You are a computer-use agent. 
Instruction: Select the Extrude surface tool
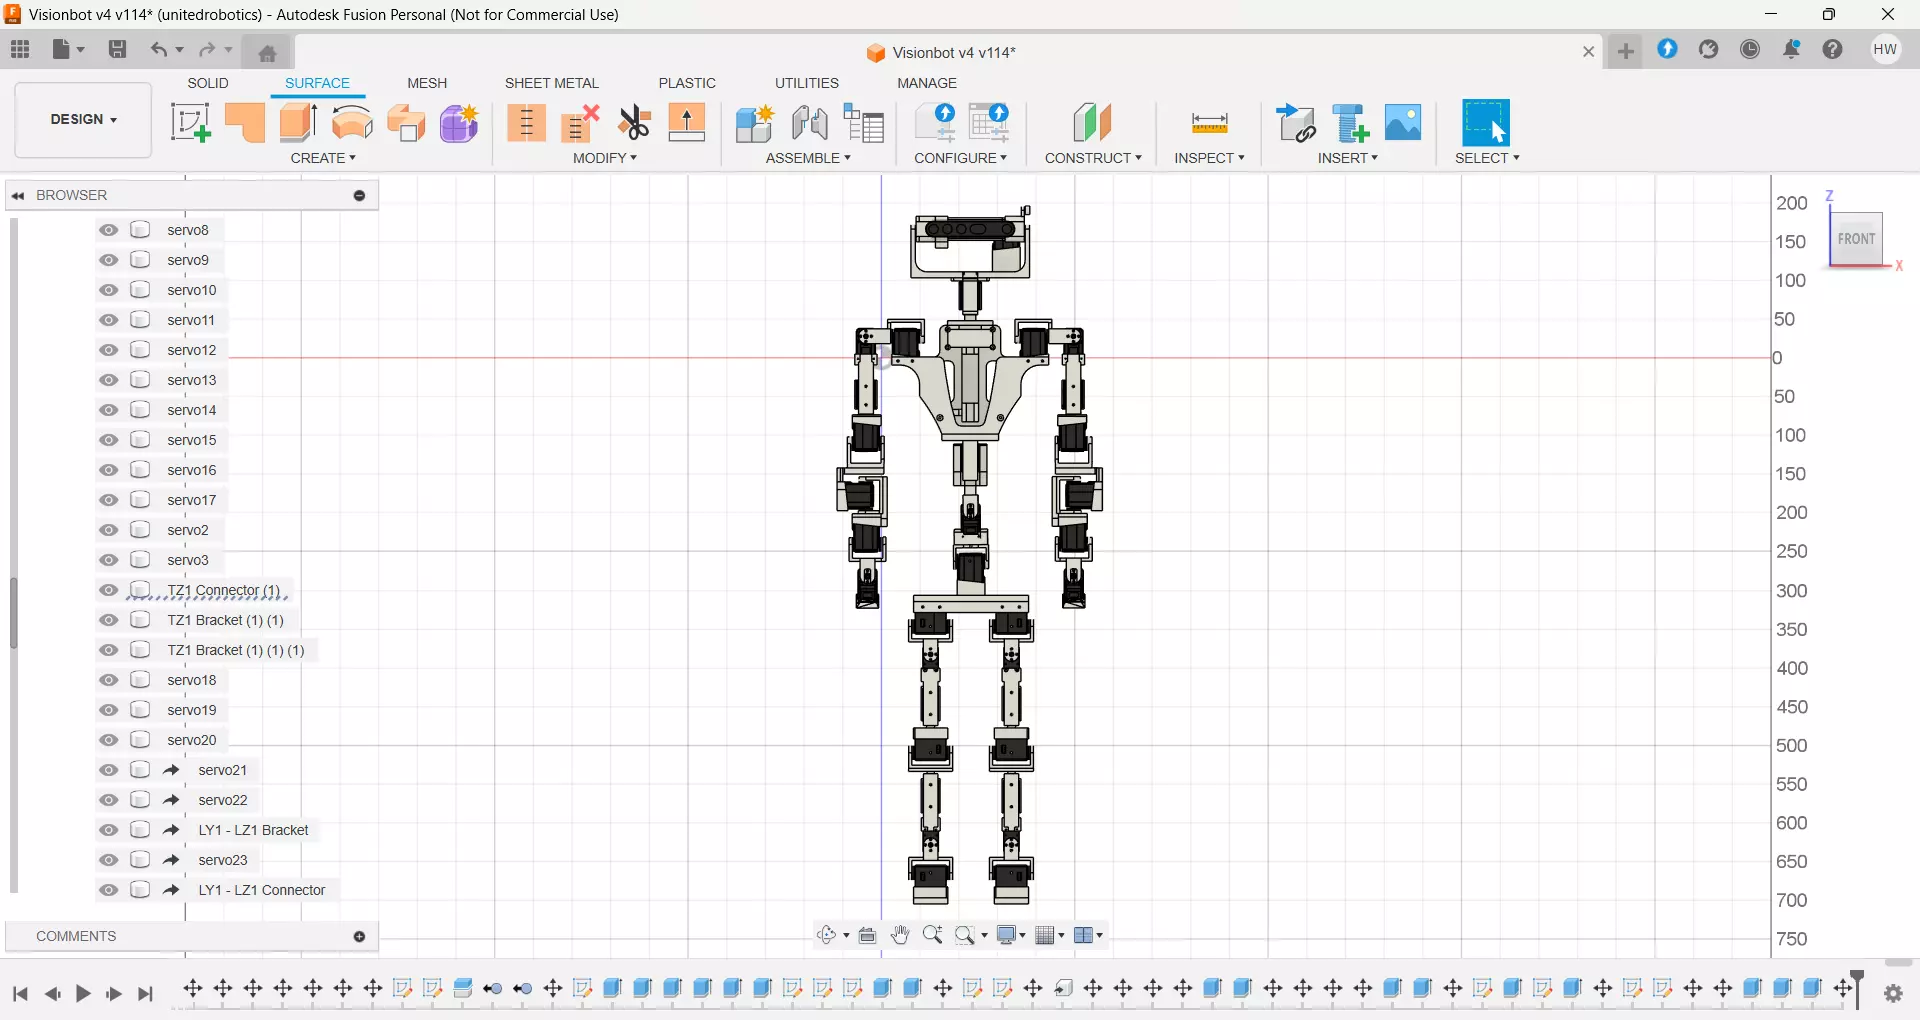pos(245,123)
